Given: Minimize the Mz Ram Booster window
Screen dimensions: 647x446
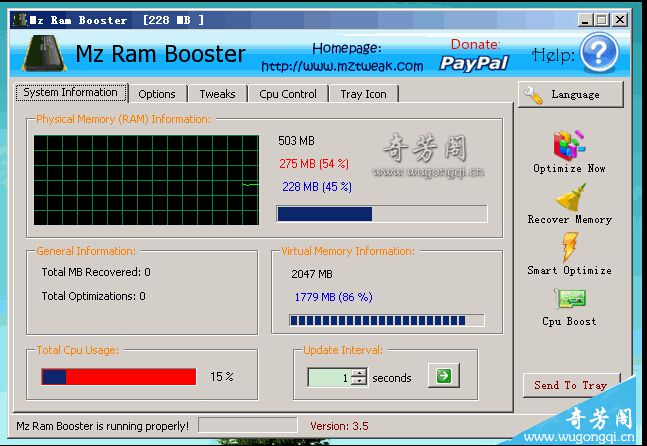Looking at the screenshot, I should click(x=585, y=20).
